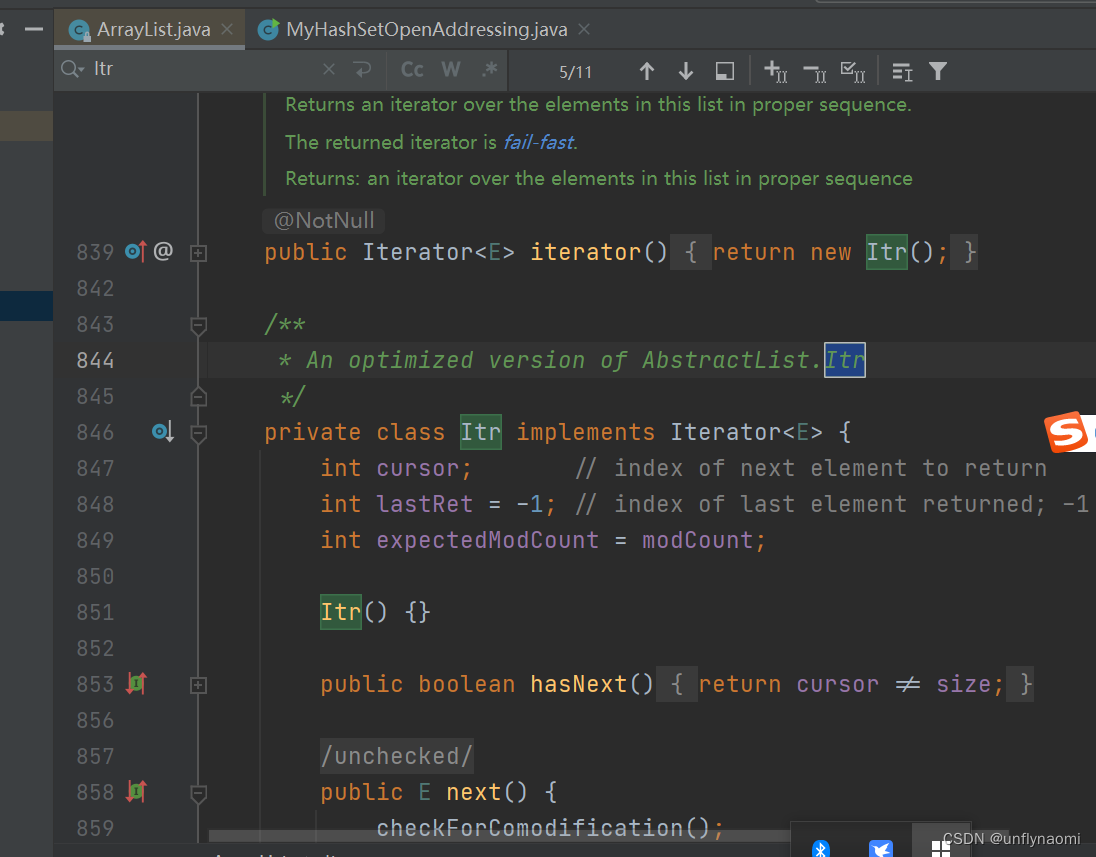Toggle Words (W) search option

451,70
